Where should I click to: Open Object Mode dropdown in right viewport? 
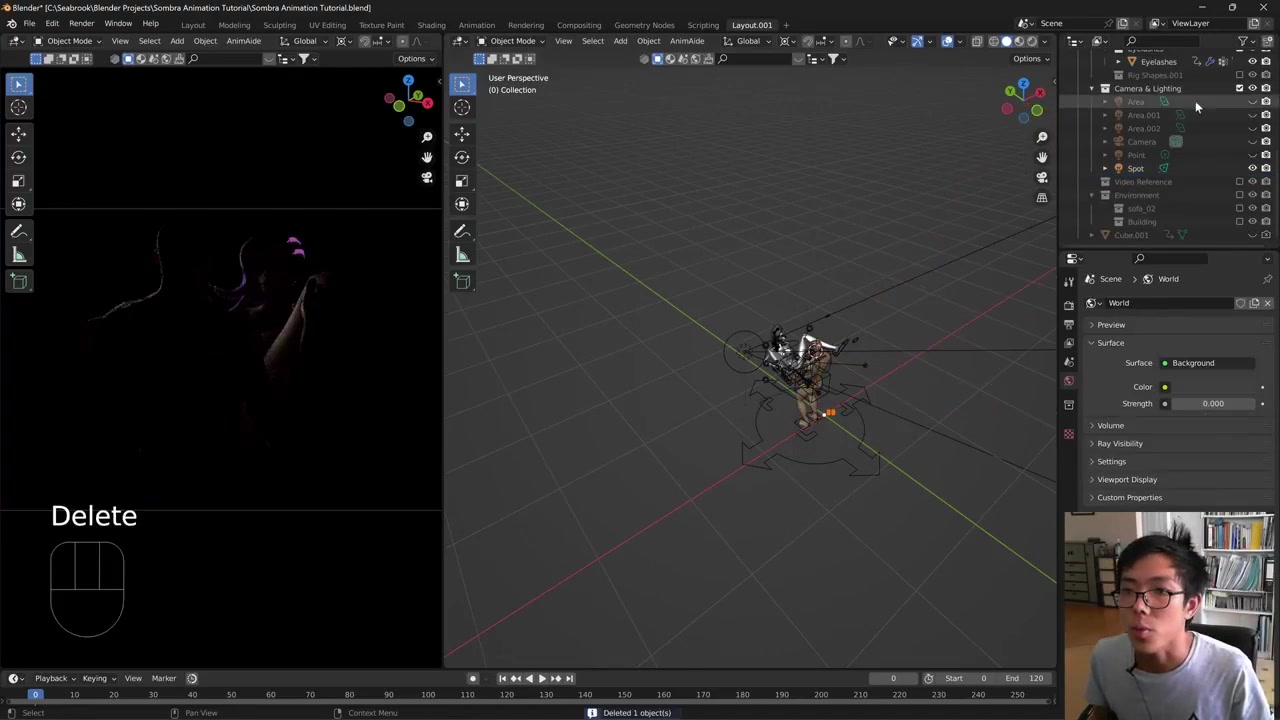click(511, 41)
